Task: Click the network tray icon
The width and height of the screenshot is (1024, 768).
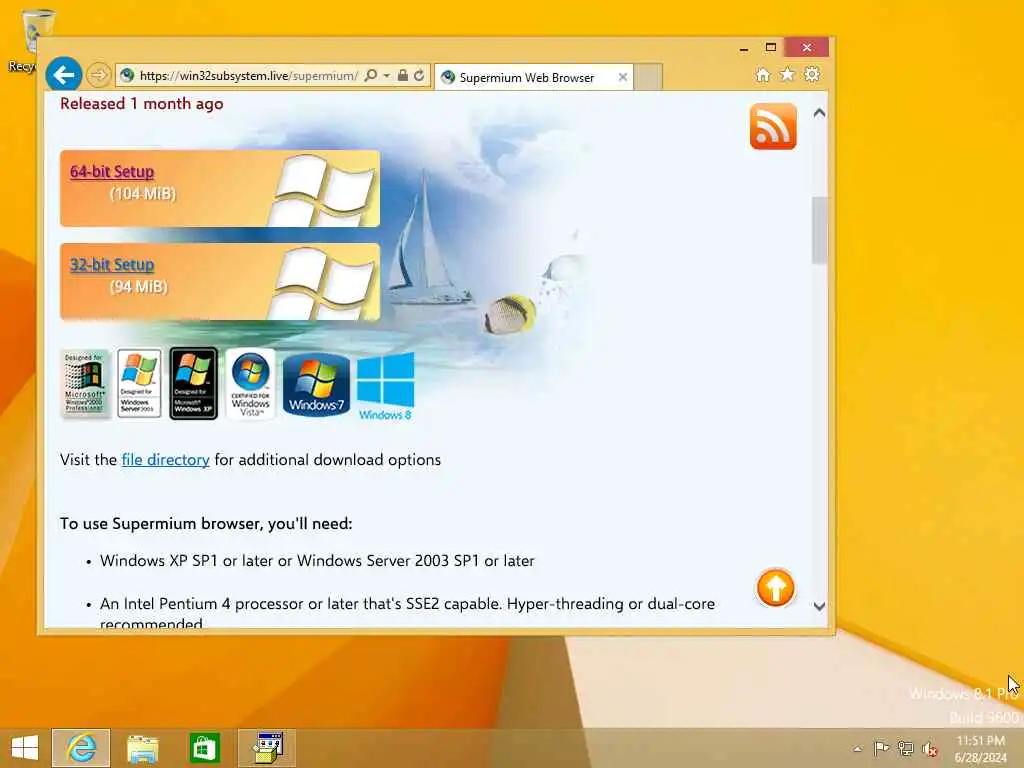Action: (905, 748)
